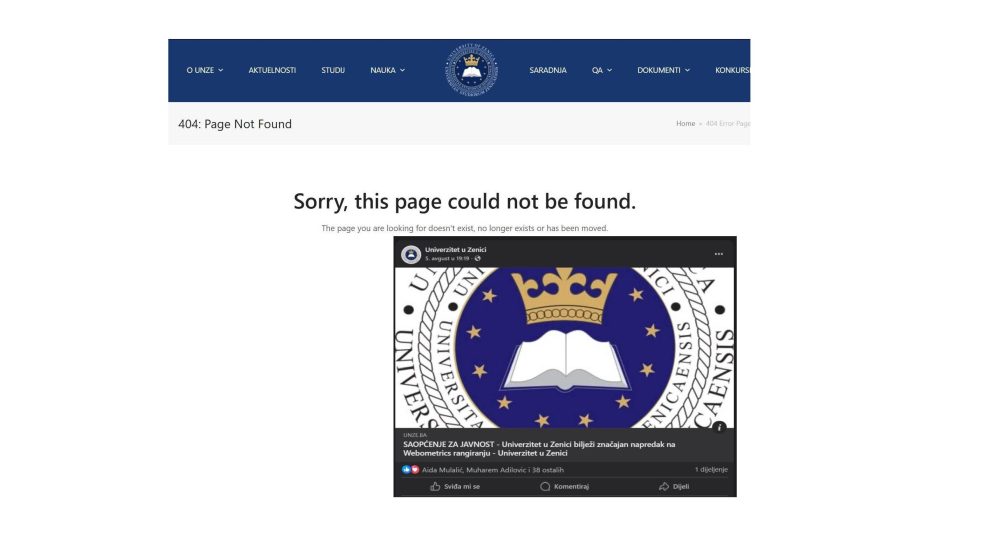Click the thumbs-up Sviđa mi se icon

tap(435, 487)
